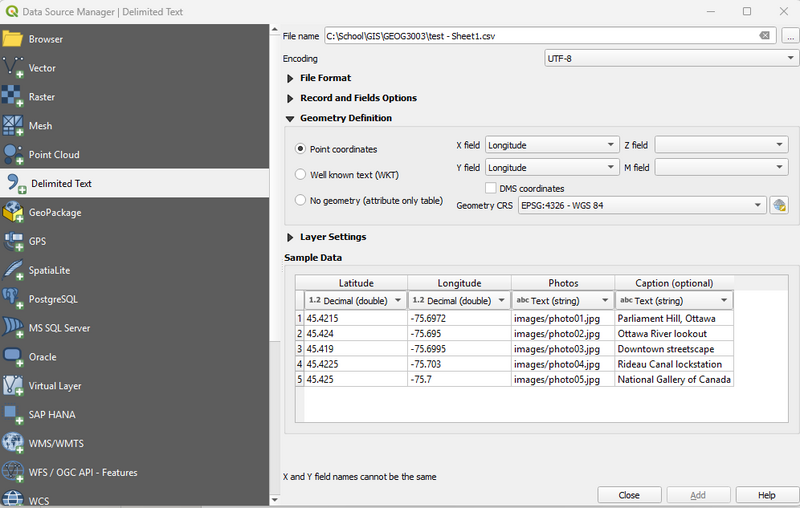Click the File name input field

(x=540, y=35)
